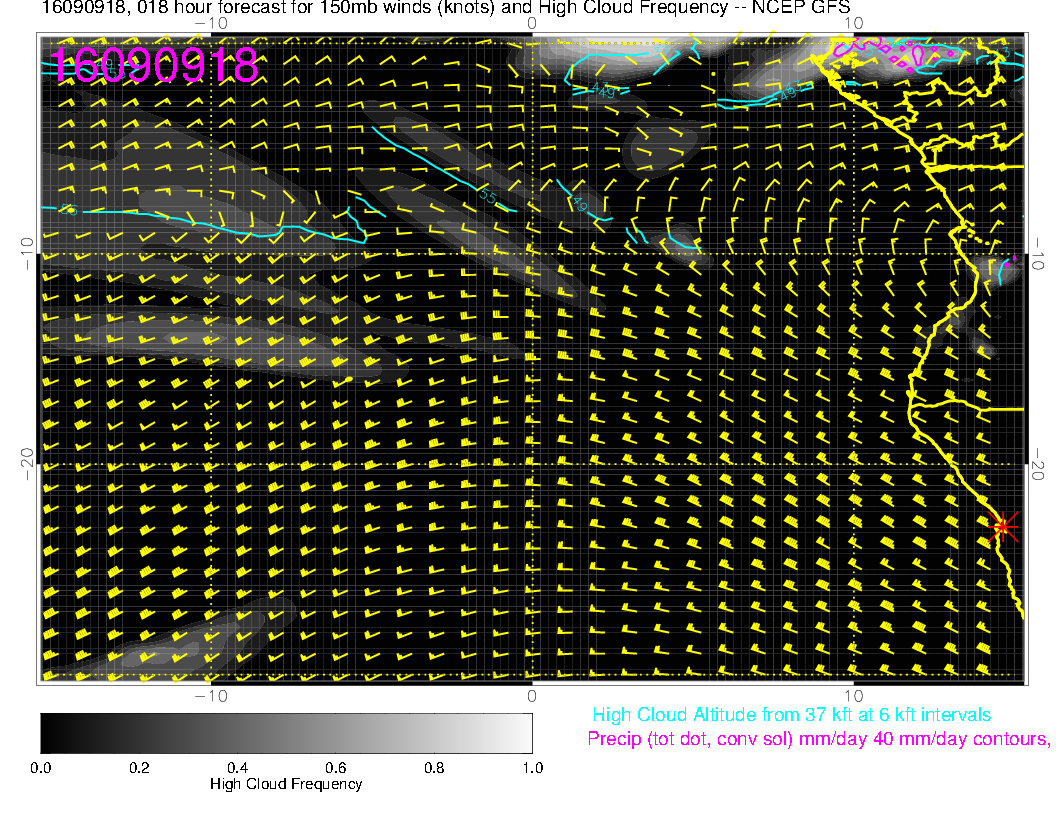Click the small cloud patch east of the coastline
Viewport: 1056px width, 816px height.
pyautogui.click(x=1003, y=268)
